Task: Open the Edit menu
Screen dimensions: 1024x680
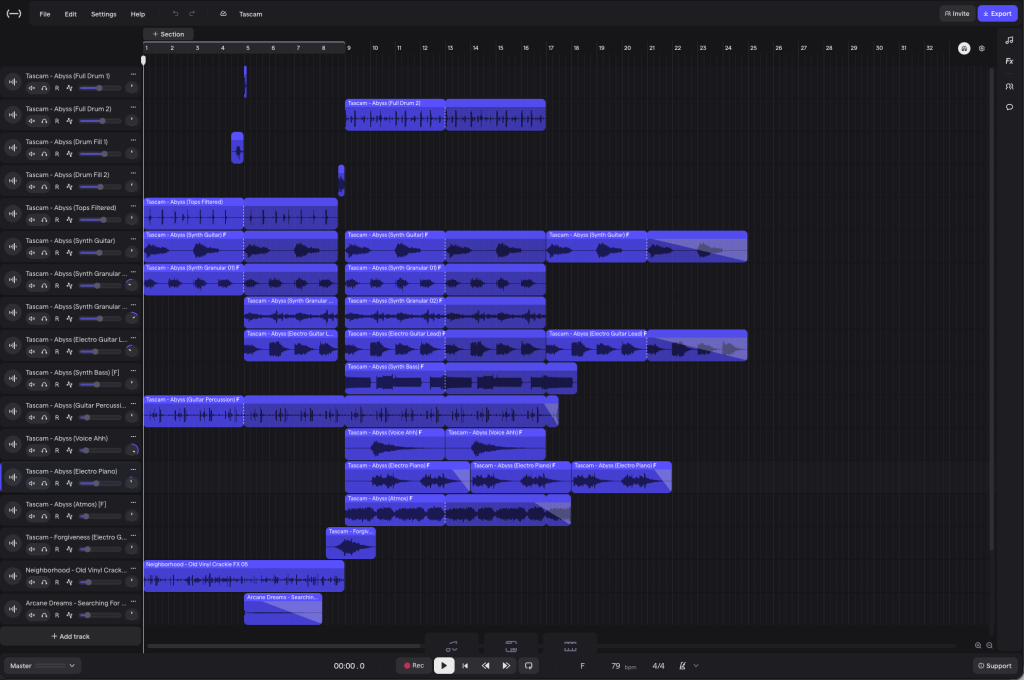Action: tap(71, 14)
